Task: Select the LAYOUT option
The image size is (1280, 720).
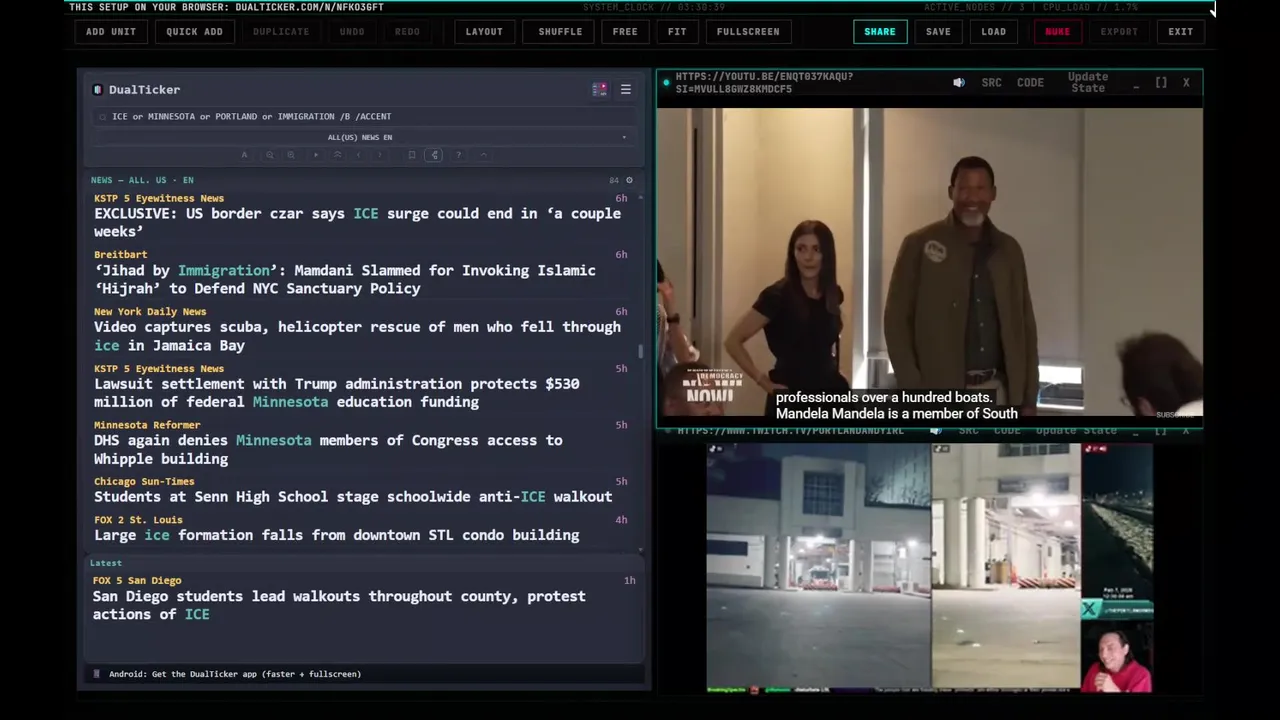Action: 484,31
